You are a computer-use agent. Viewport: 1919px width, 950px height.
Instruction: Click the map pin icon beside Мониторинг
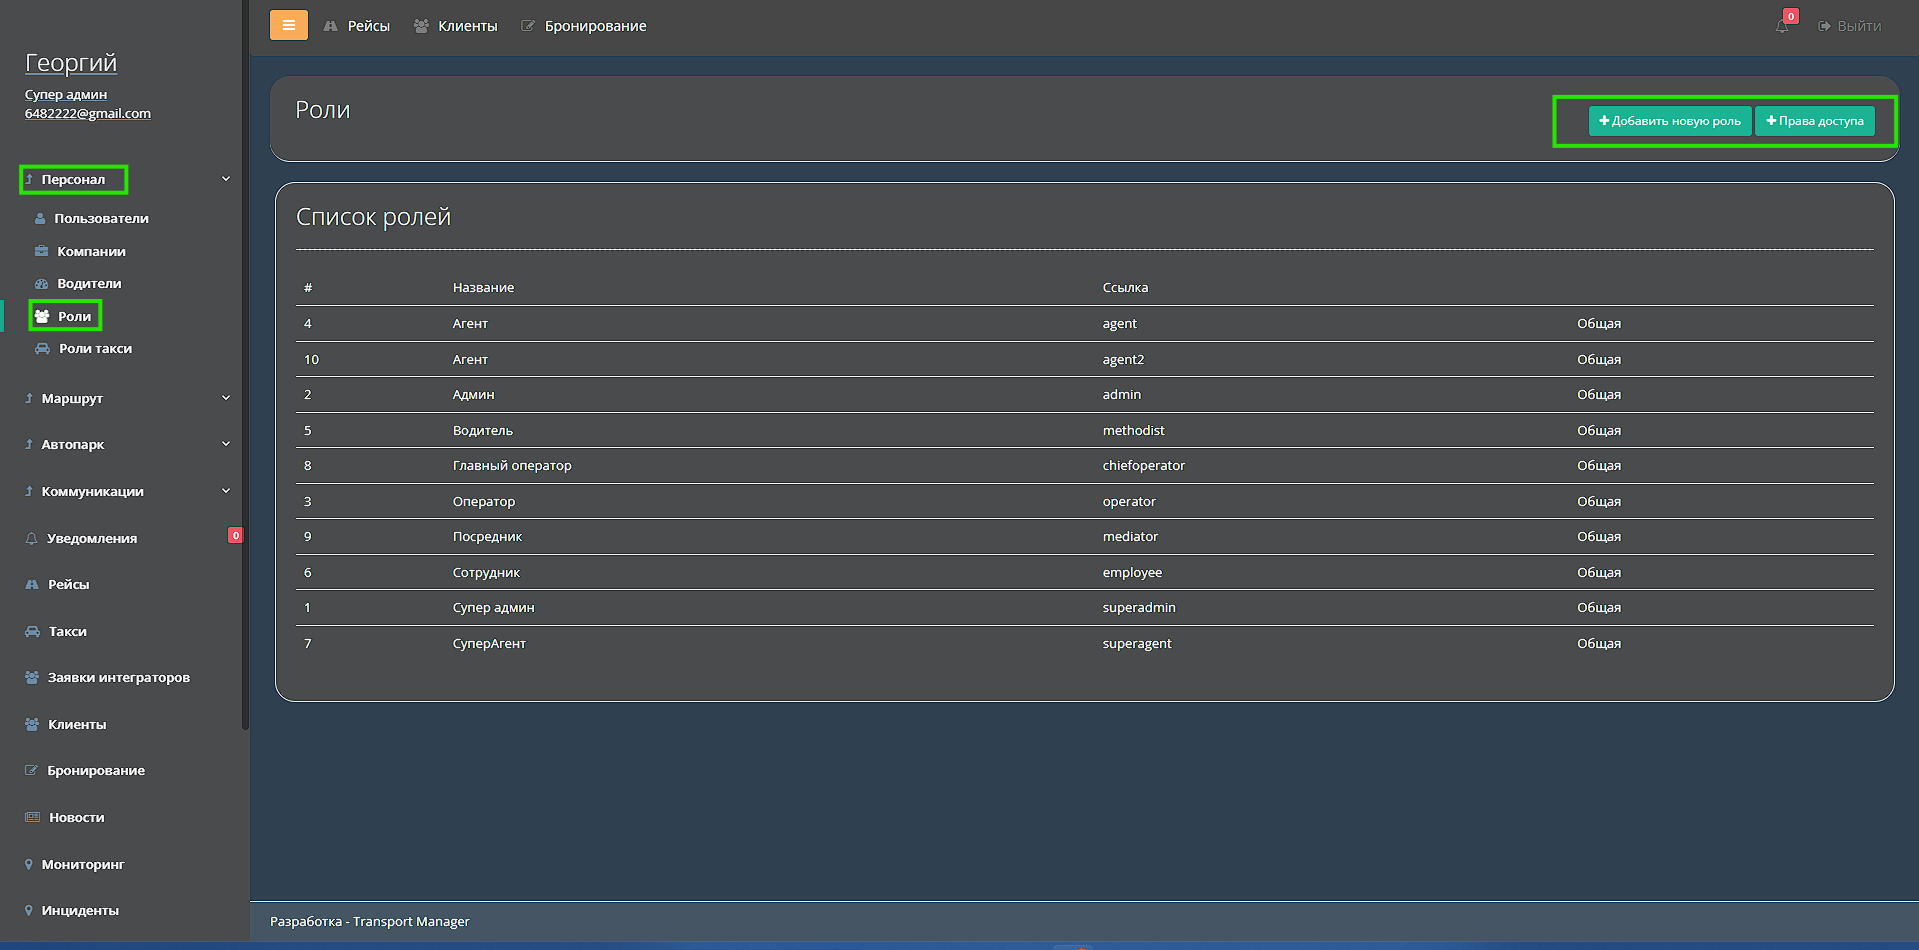click(29, 864)
